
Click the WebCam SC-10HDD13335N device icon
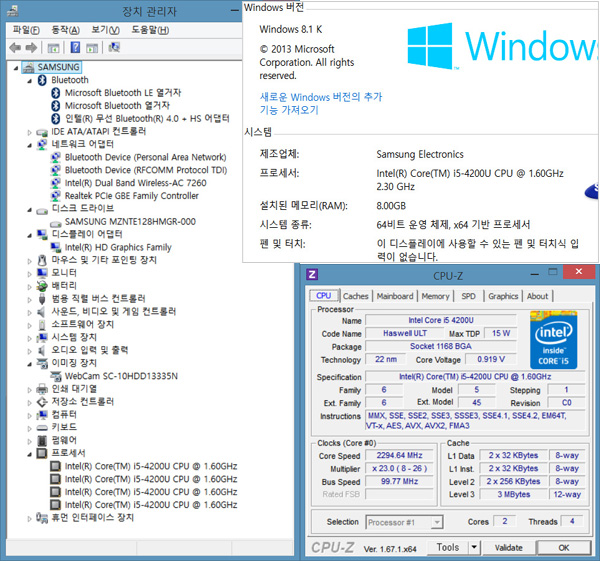coord(56,376)
